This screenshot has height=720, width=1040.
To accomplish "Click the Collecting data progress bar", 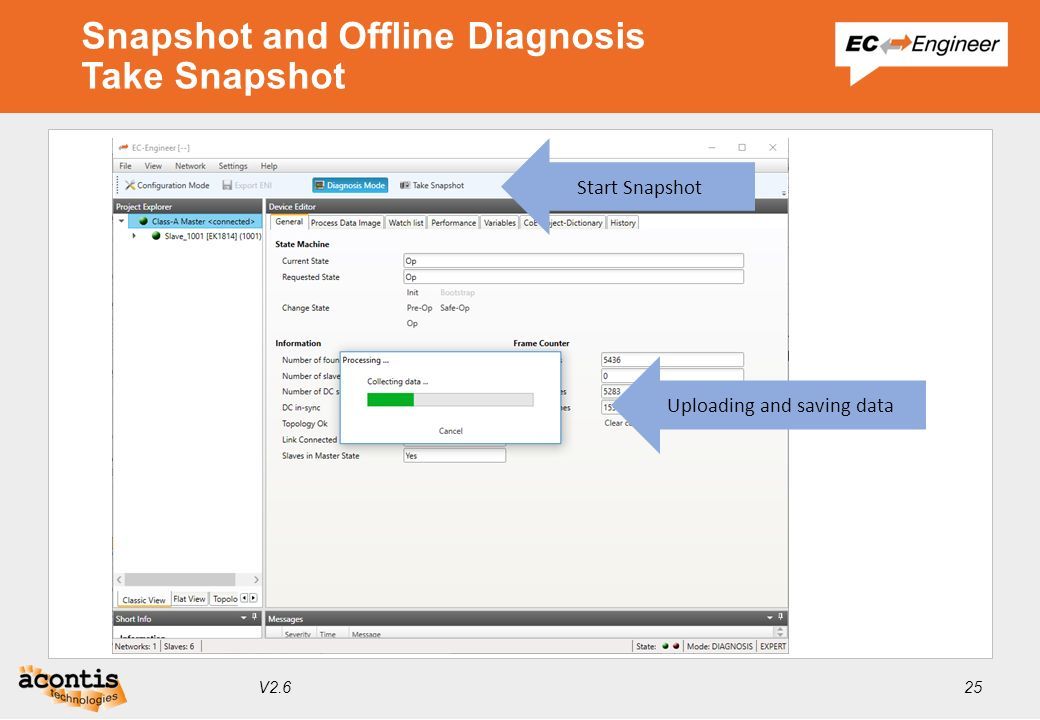I will (x=450, y=399).
